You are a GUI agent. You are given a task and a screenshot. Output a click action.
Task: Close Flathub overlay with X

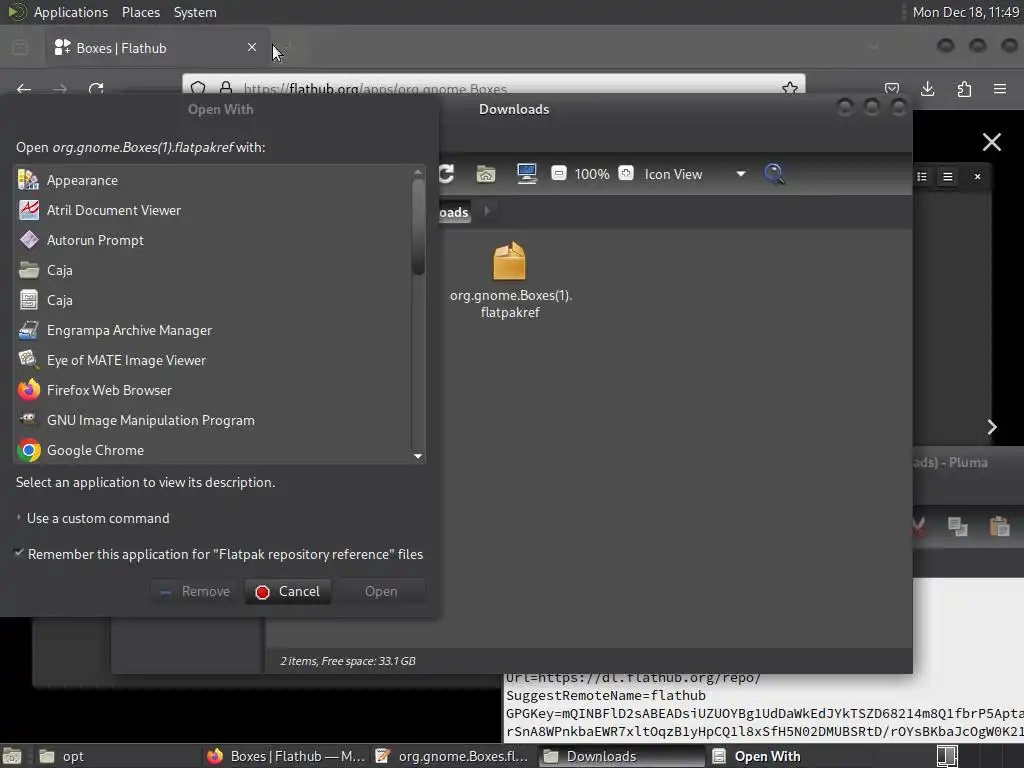[x=991, y=142]
